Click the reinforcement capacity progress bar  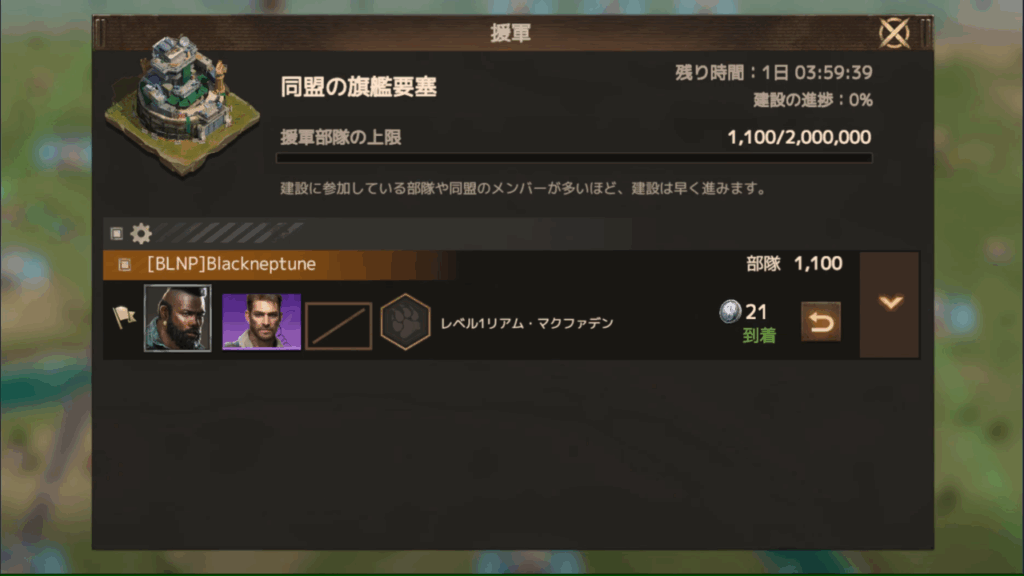(x=574, y=157)
